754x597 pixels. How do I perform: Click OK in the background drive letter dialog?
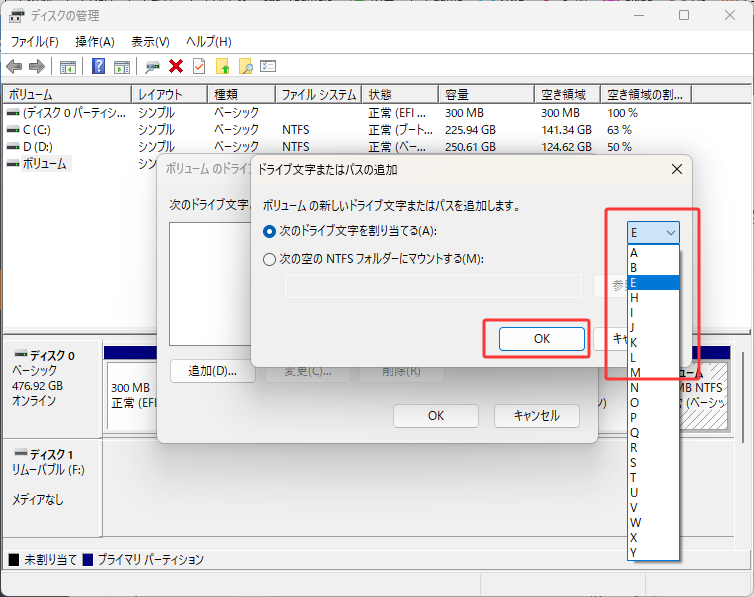point(436,416)
